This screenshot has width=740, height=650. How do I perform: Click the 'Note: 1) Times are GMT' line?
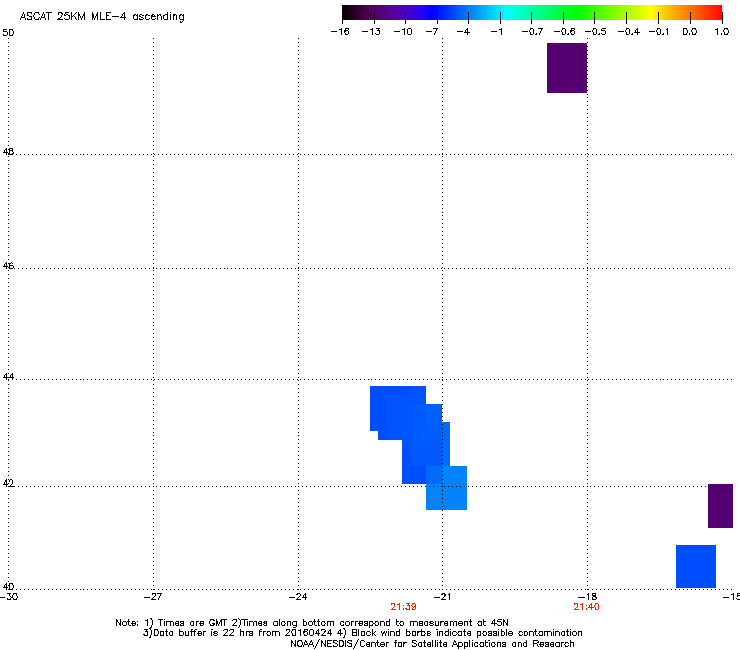[312, 623]
